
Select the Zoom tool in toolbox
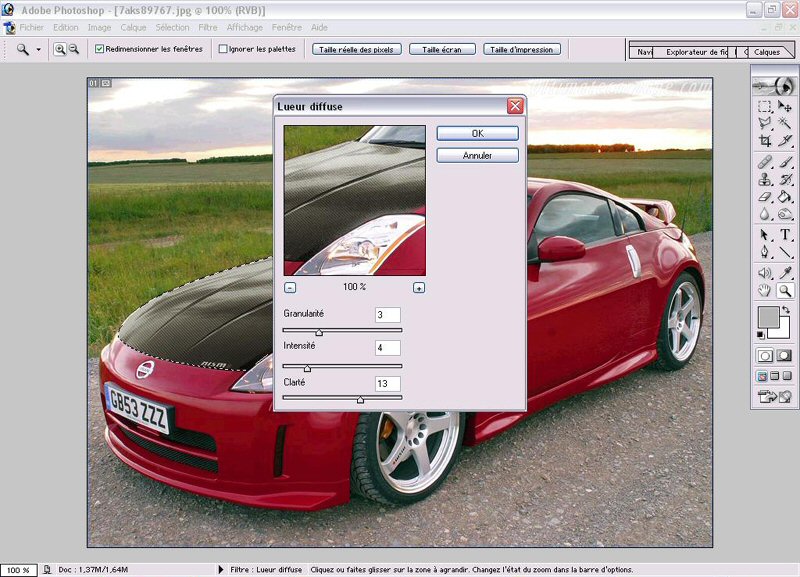click(785, 291)
